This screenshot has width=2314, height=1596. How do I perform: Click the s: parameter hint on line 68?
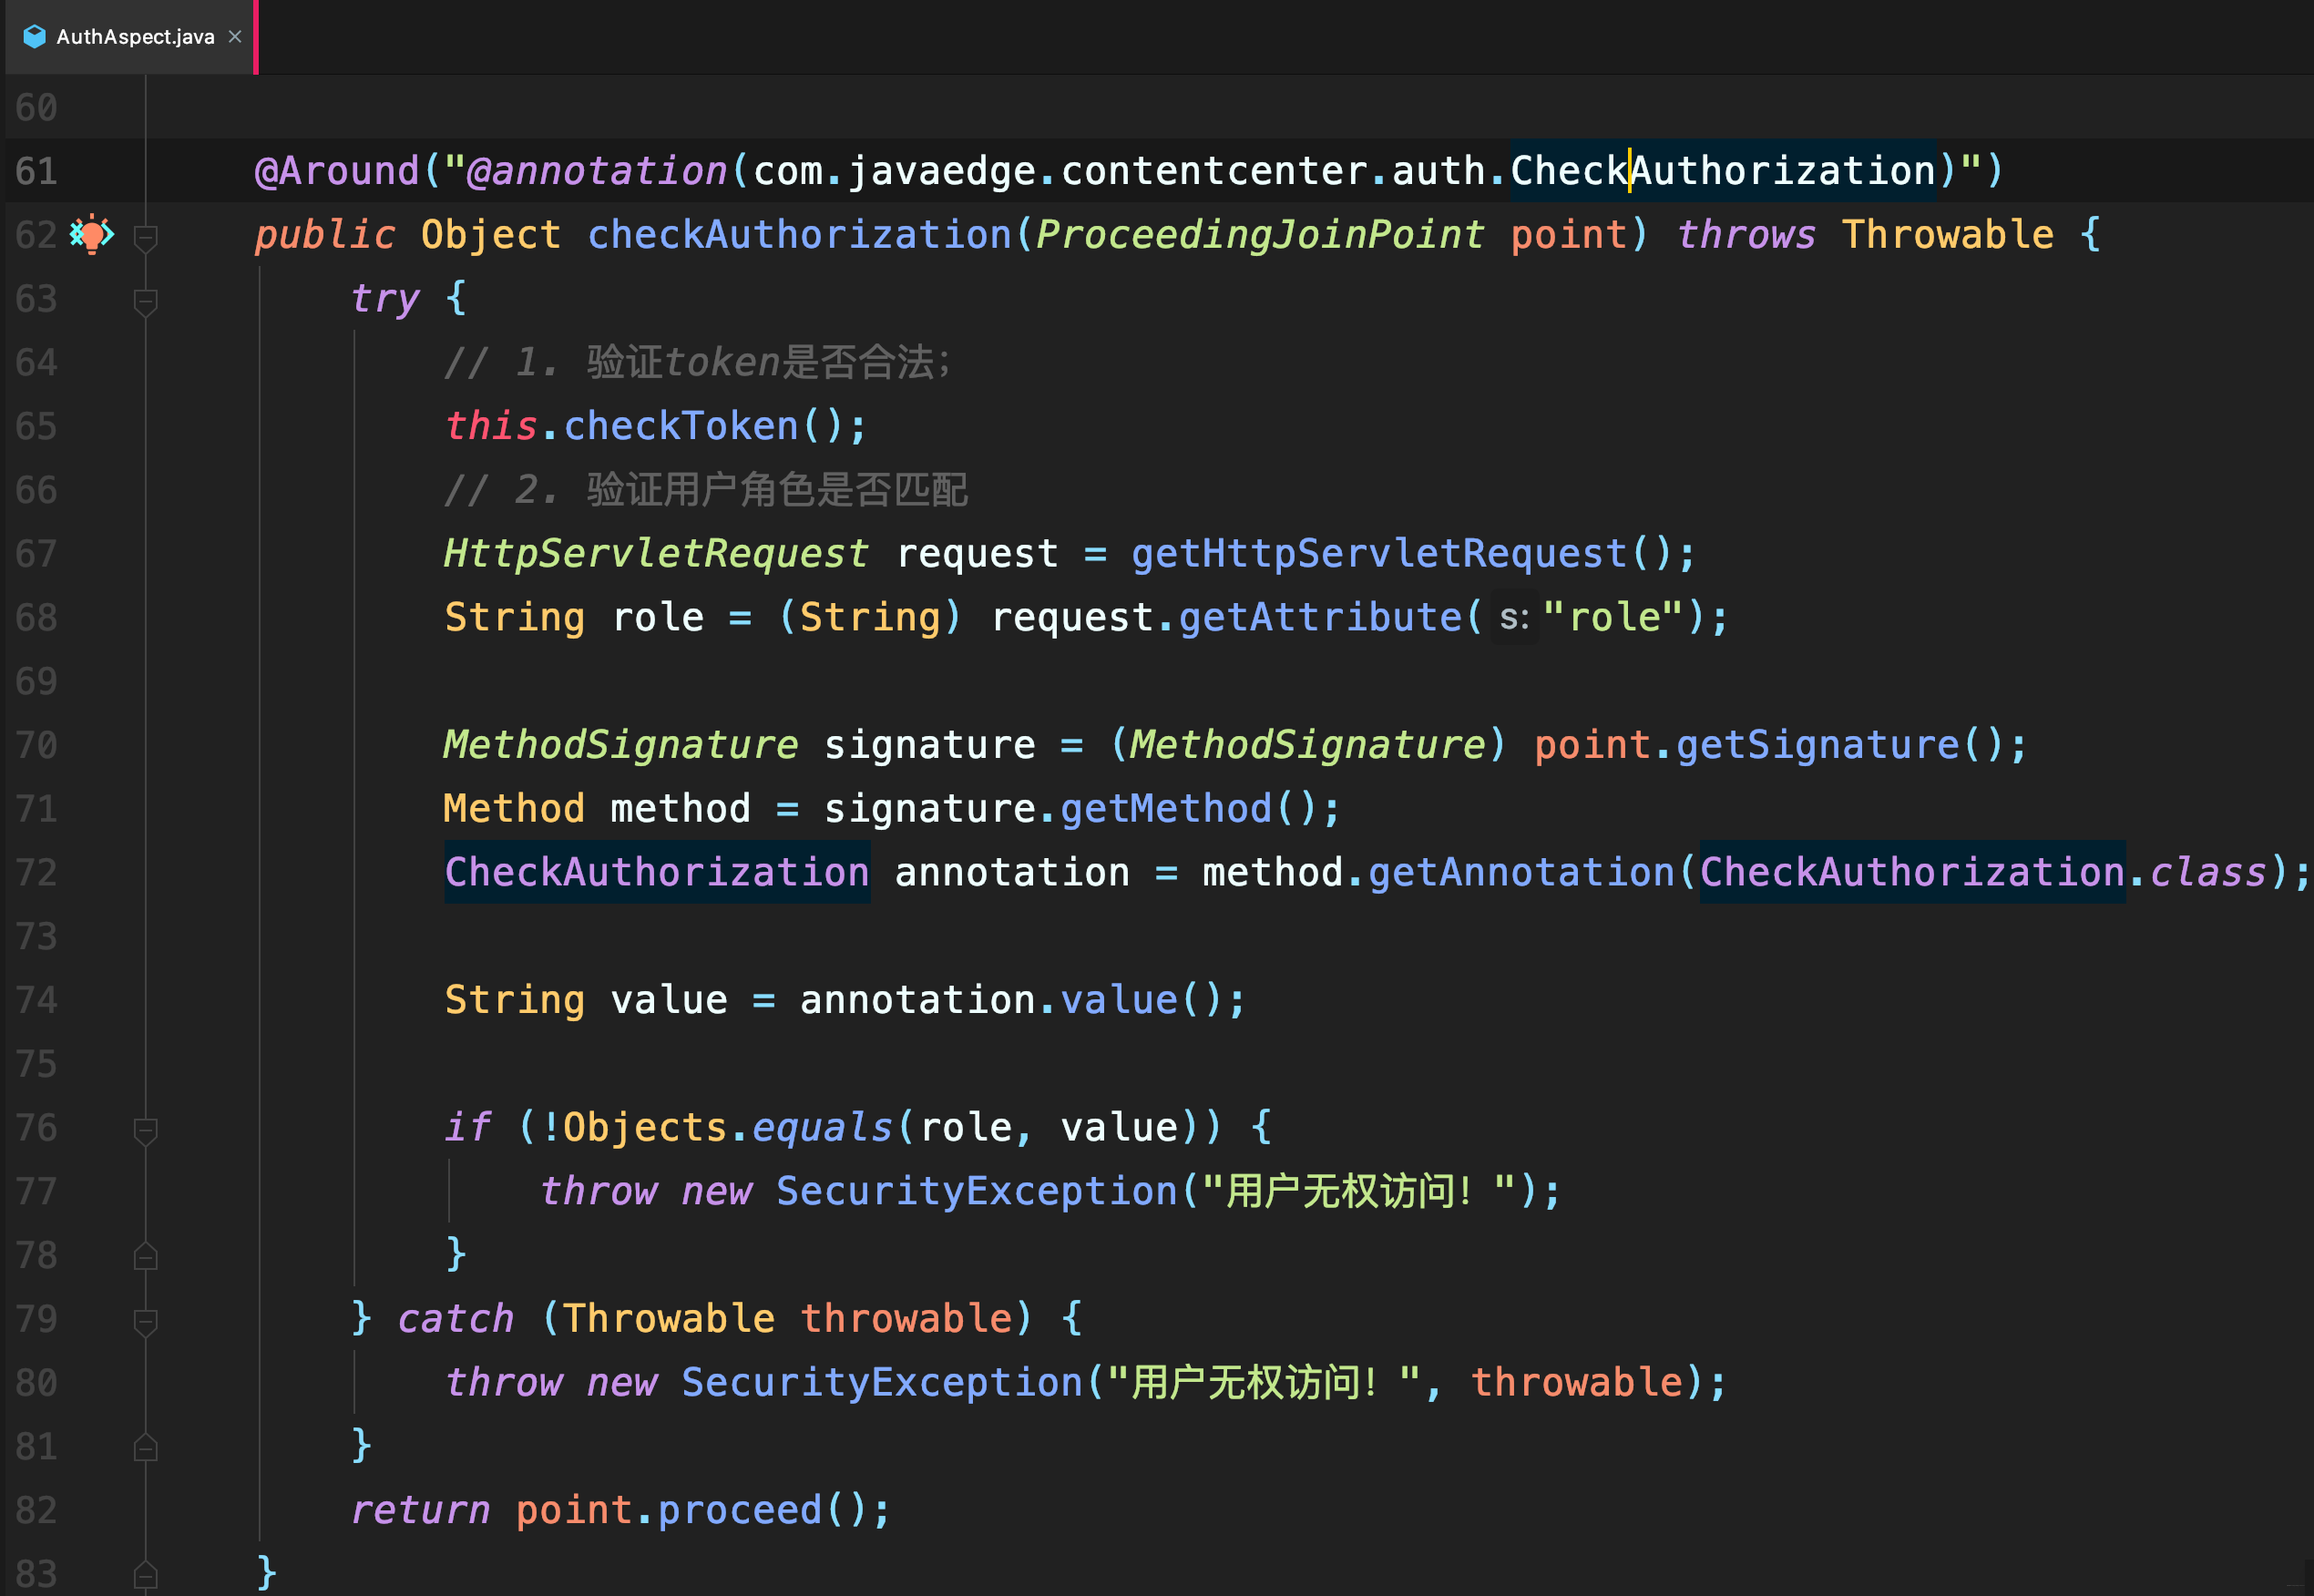pos(1514,618)
